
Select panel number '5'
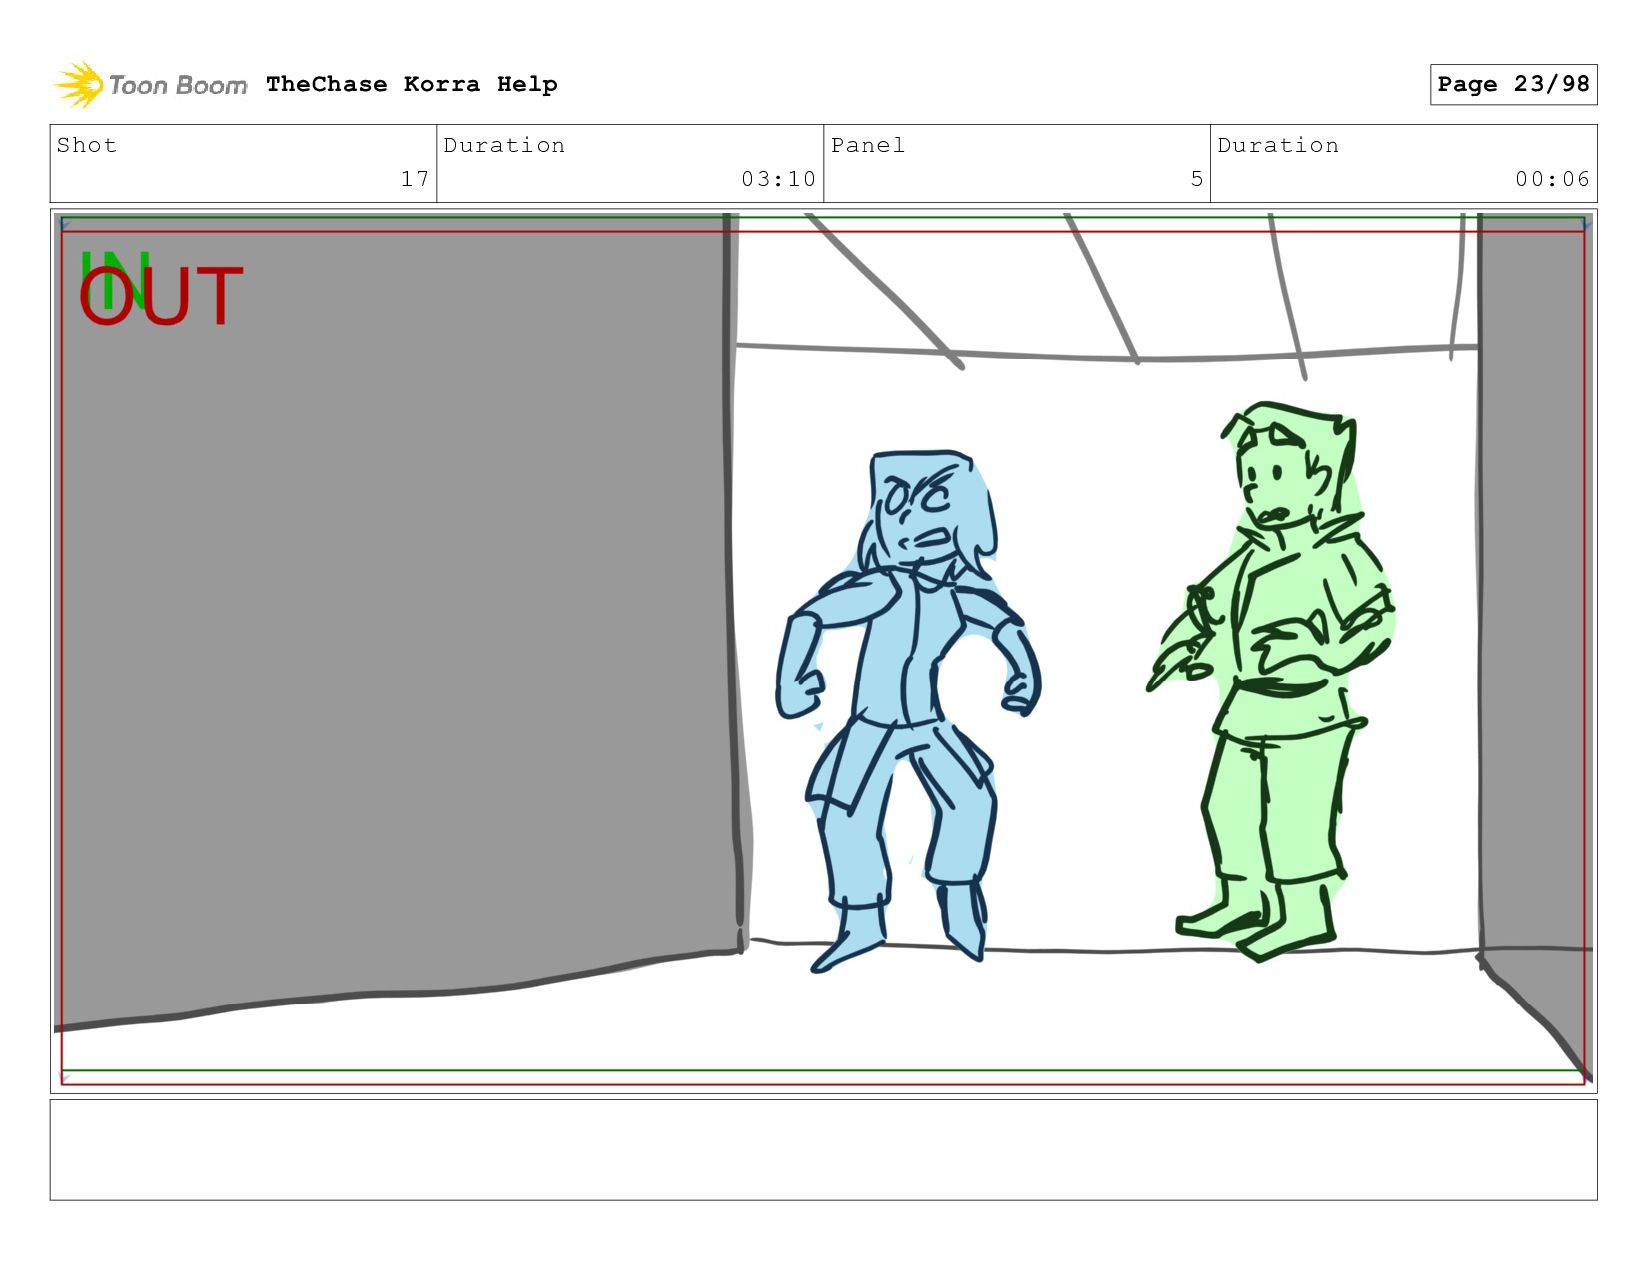[1196, 179]
